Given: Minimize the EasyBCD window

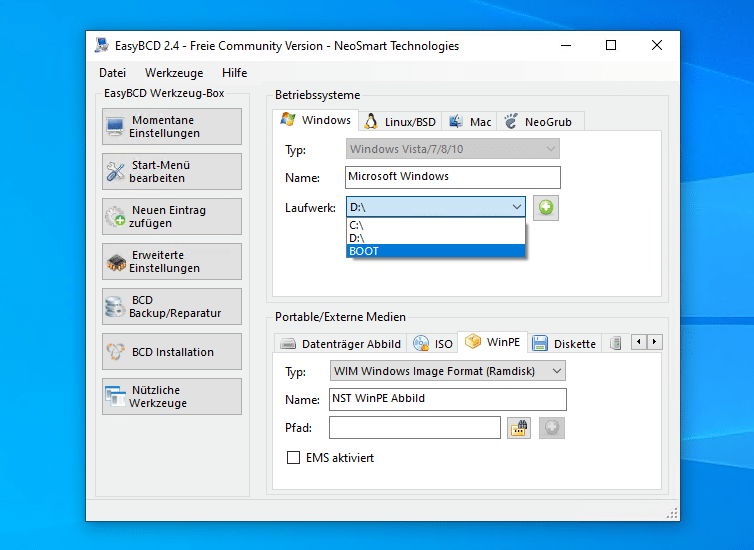Looking at the screenshot, I should point(566,46).
